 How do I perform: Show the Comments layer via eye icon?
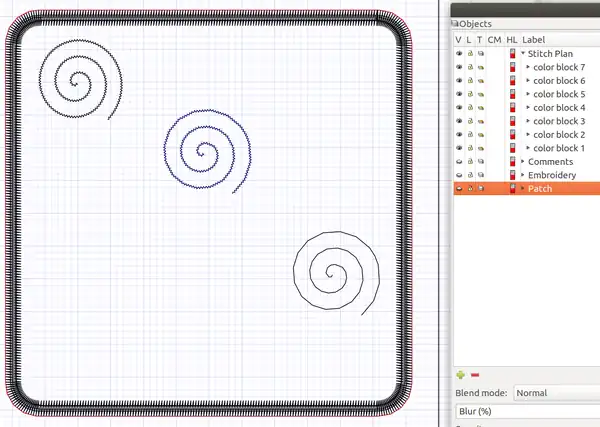pyautogui.click(x=459, y=161)
